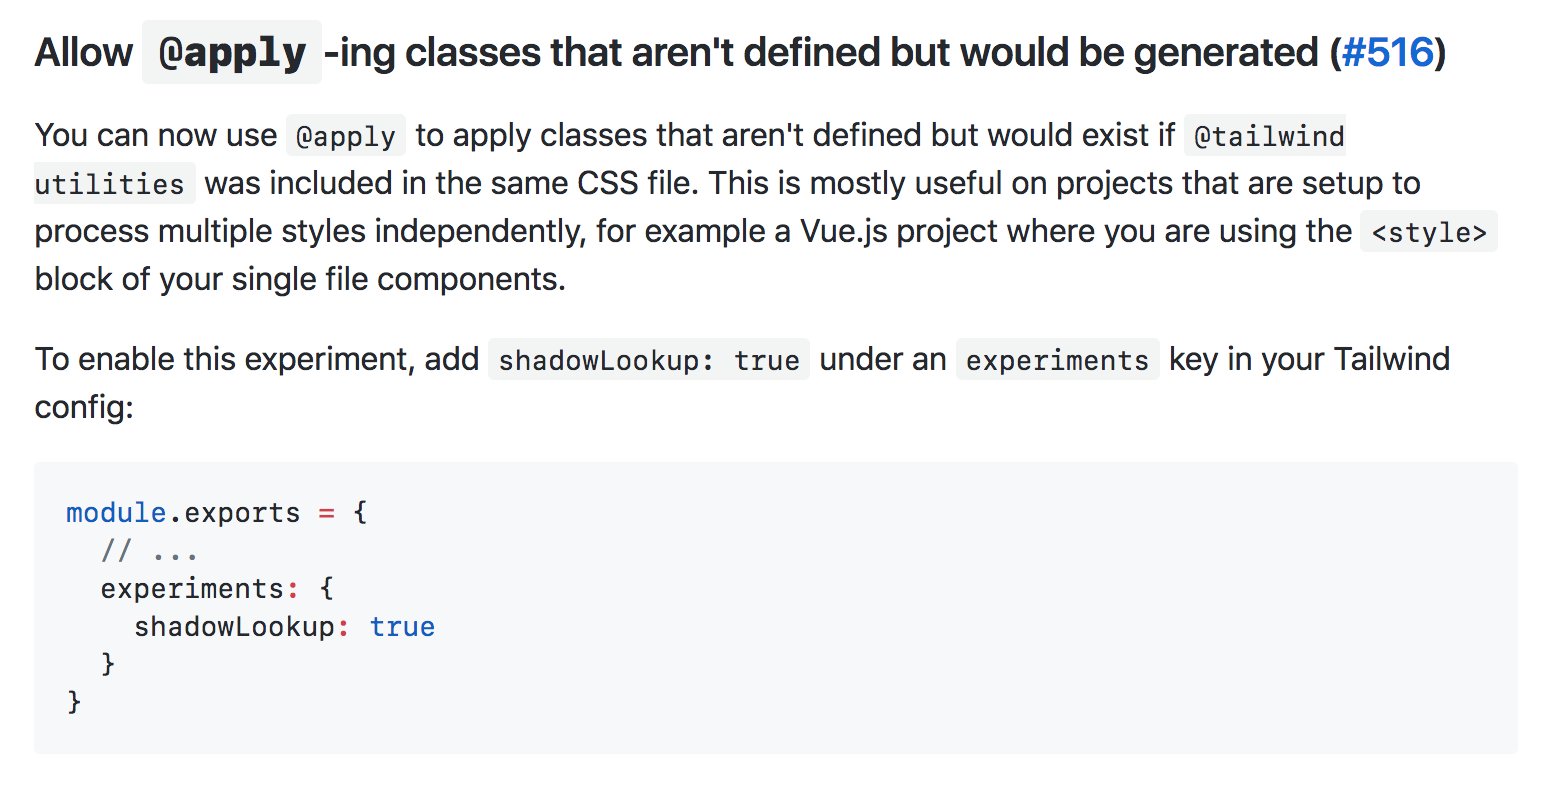Click the word 'config:' before the code block
Screen dimensions: 1554x786
(84, 407)
